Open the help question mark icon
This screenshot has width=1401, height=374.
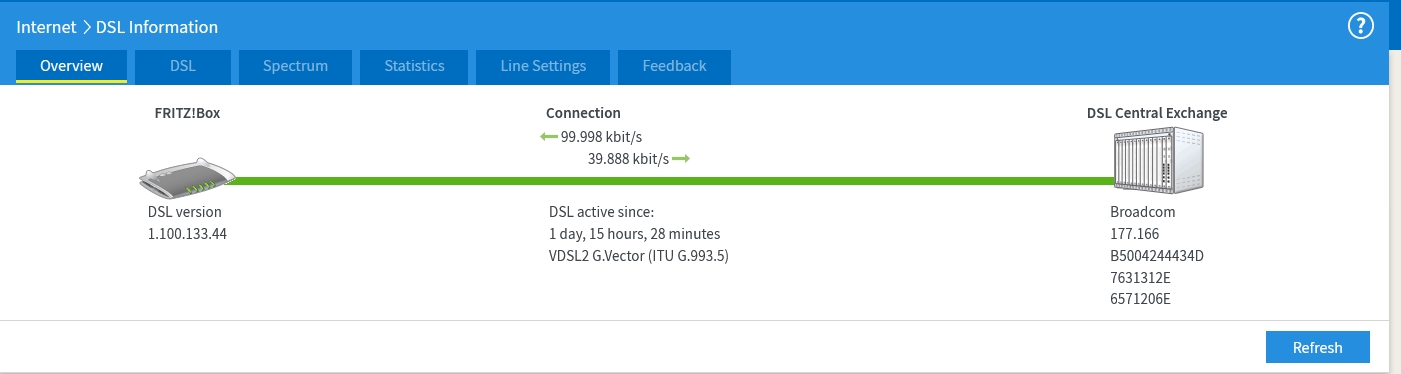click(x=1361, y=27)
